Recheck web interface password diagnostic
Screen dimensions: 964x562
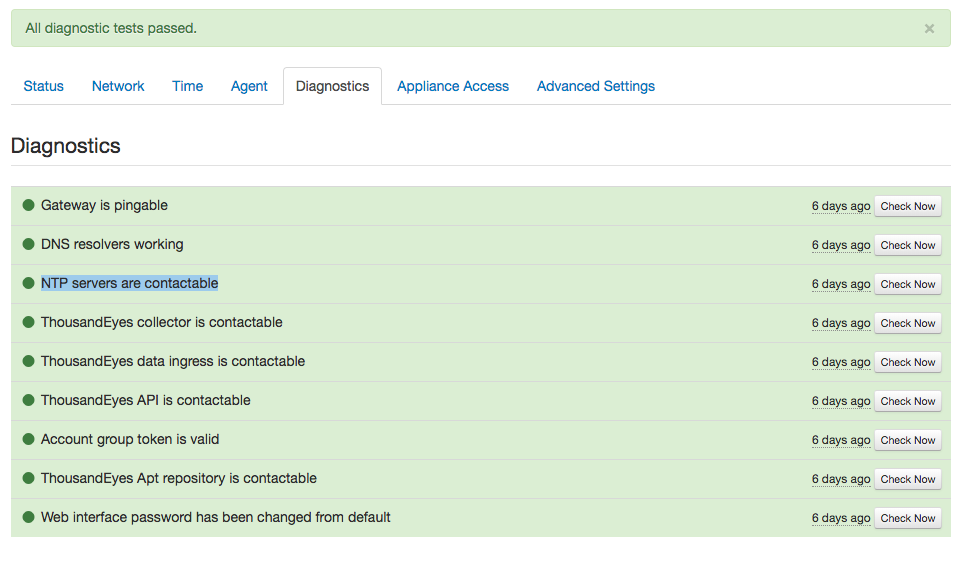click(907, 518)
